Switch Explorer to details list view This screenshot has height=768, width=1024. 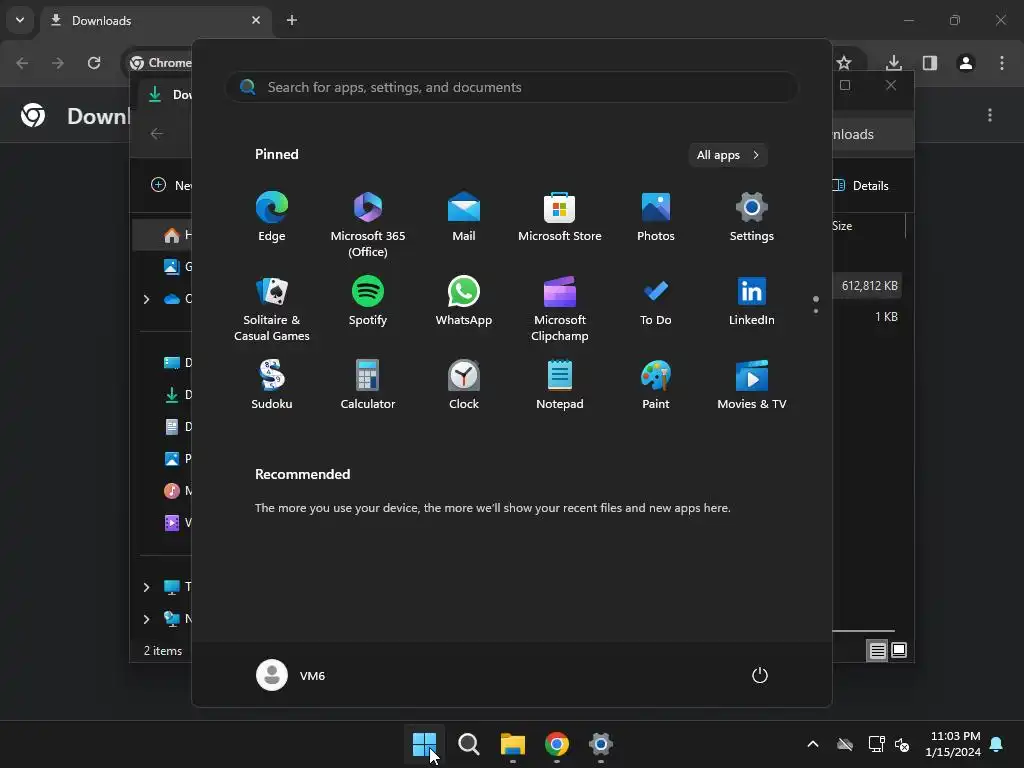pyautogui.click(x=877, y=650)
